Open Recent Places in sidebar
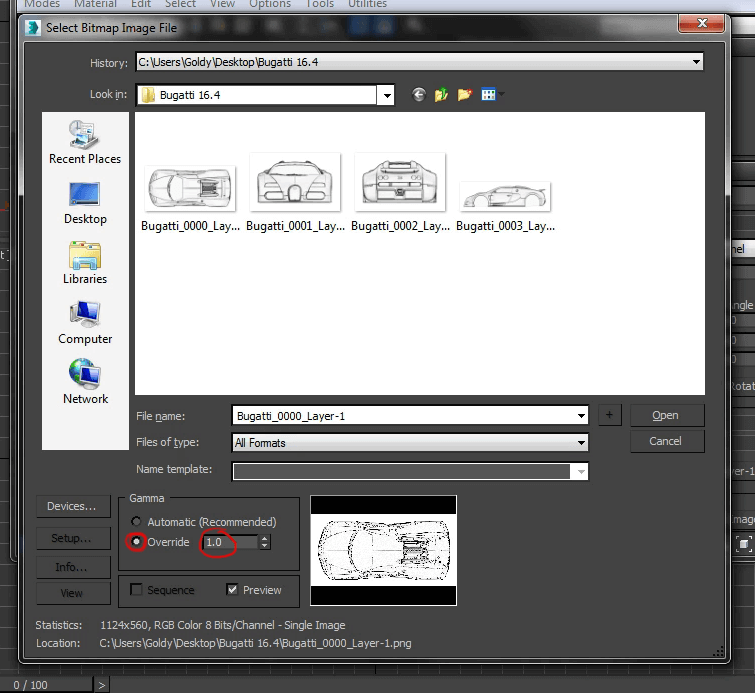Image resolution: width=755 pixels, height=693 pixels. pos(85,142)
